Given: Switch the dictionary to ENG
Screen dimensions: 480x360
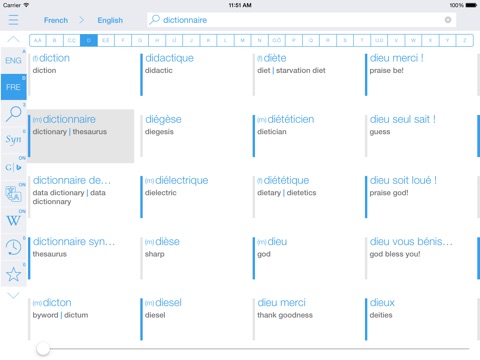Looking at the screenshot, I should pyautogui.click(x=14, y=61).
